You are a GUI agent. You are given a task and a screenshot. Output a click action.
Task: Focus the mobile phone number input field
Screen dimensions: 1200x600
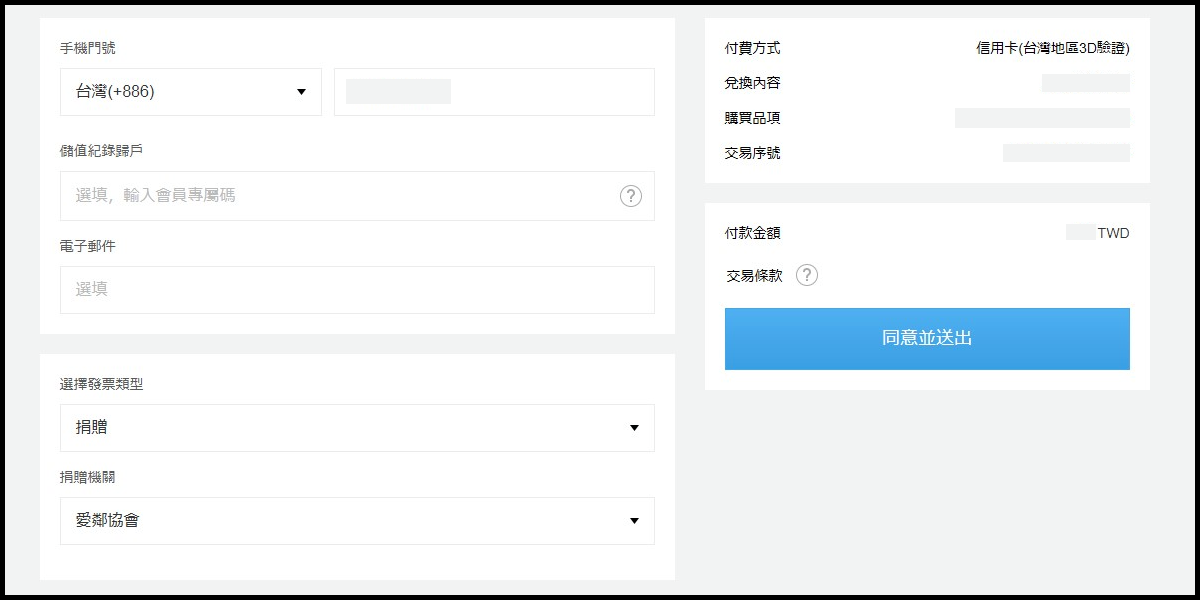[x=494, y=92]
